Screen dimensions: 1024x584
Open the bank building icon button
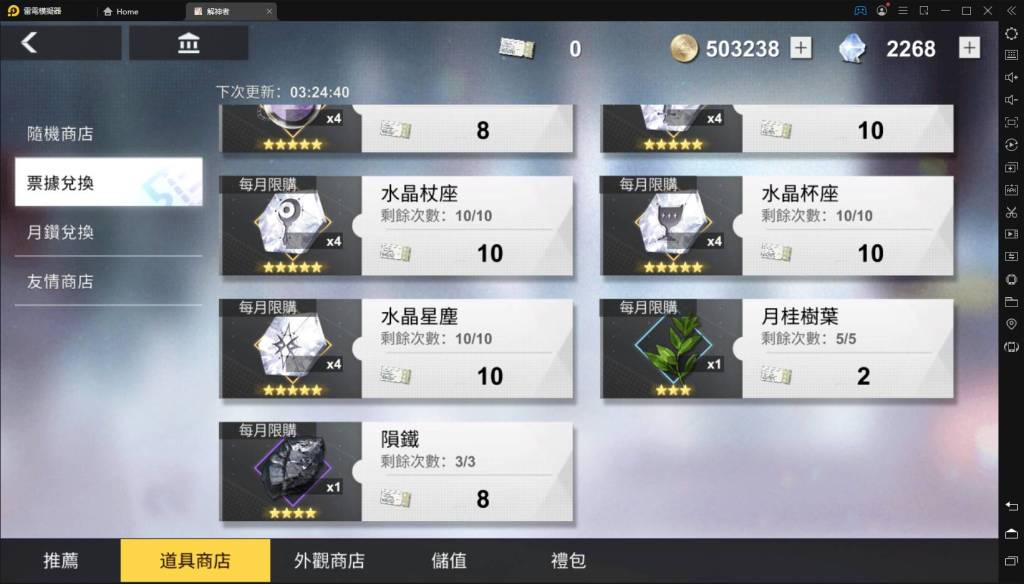188,43
